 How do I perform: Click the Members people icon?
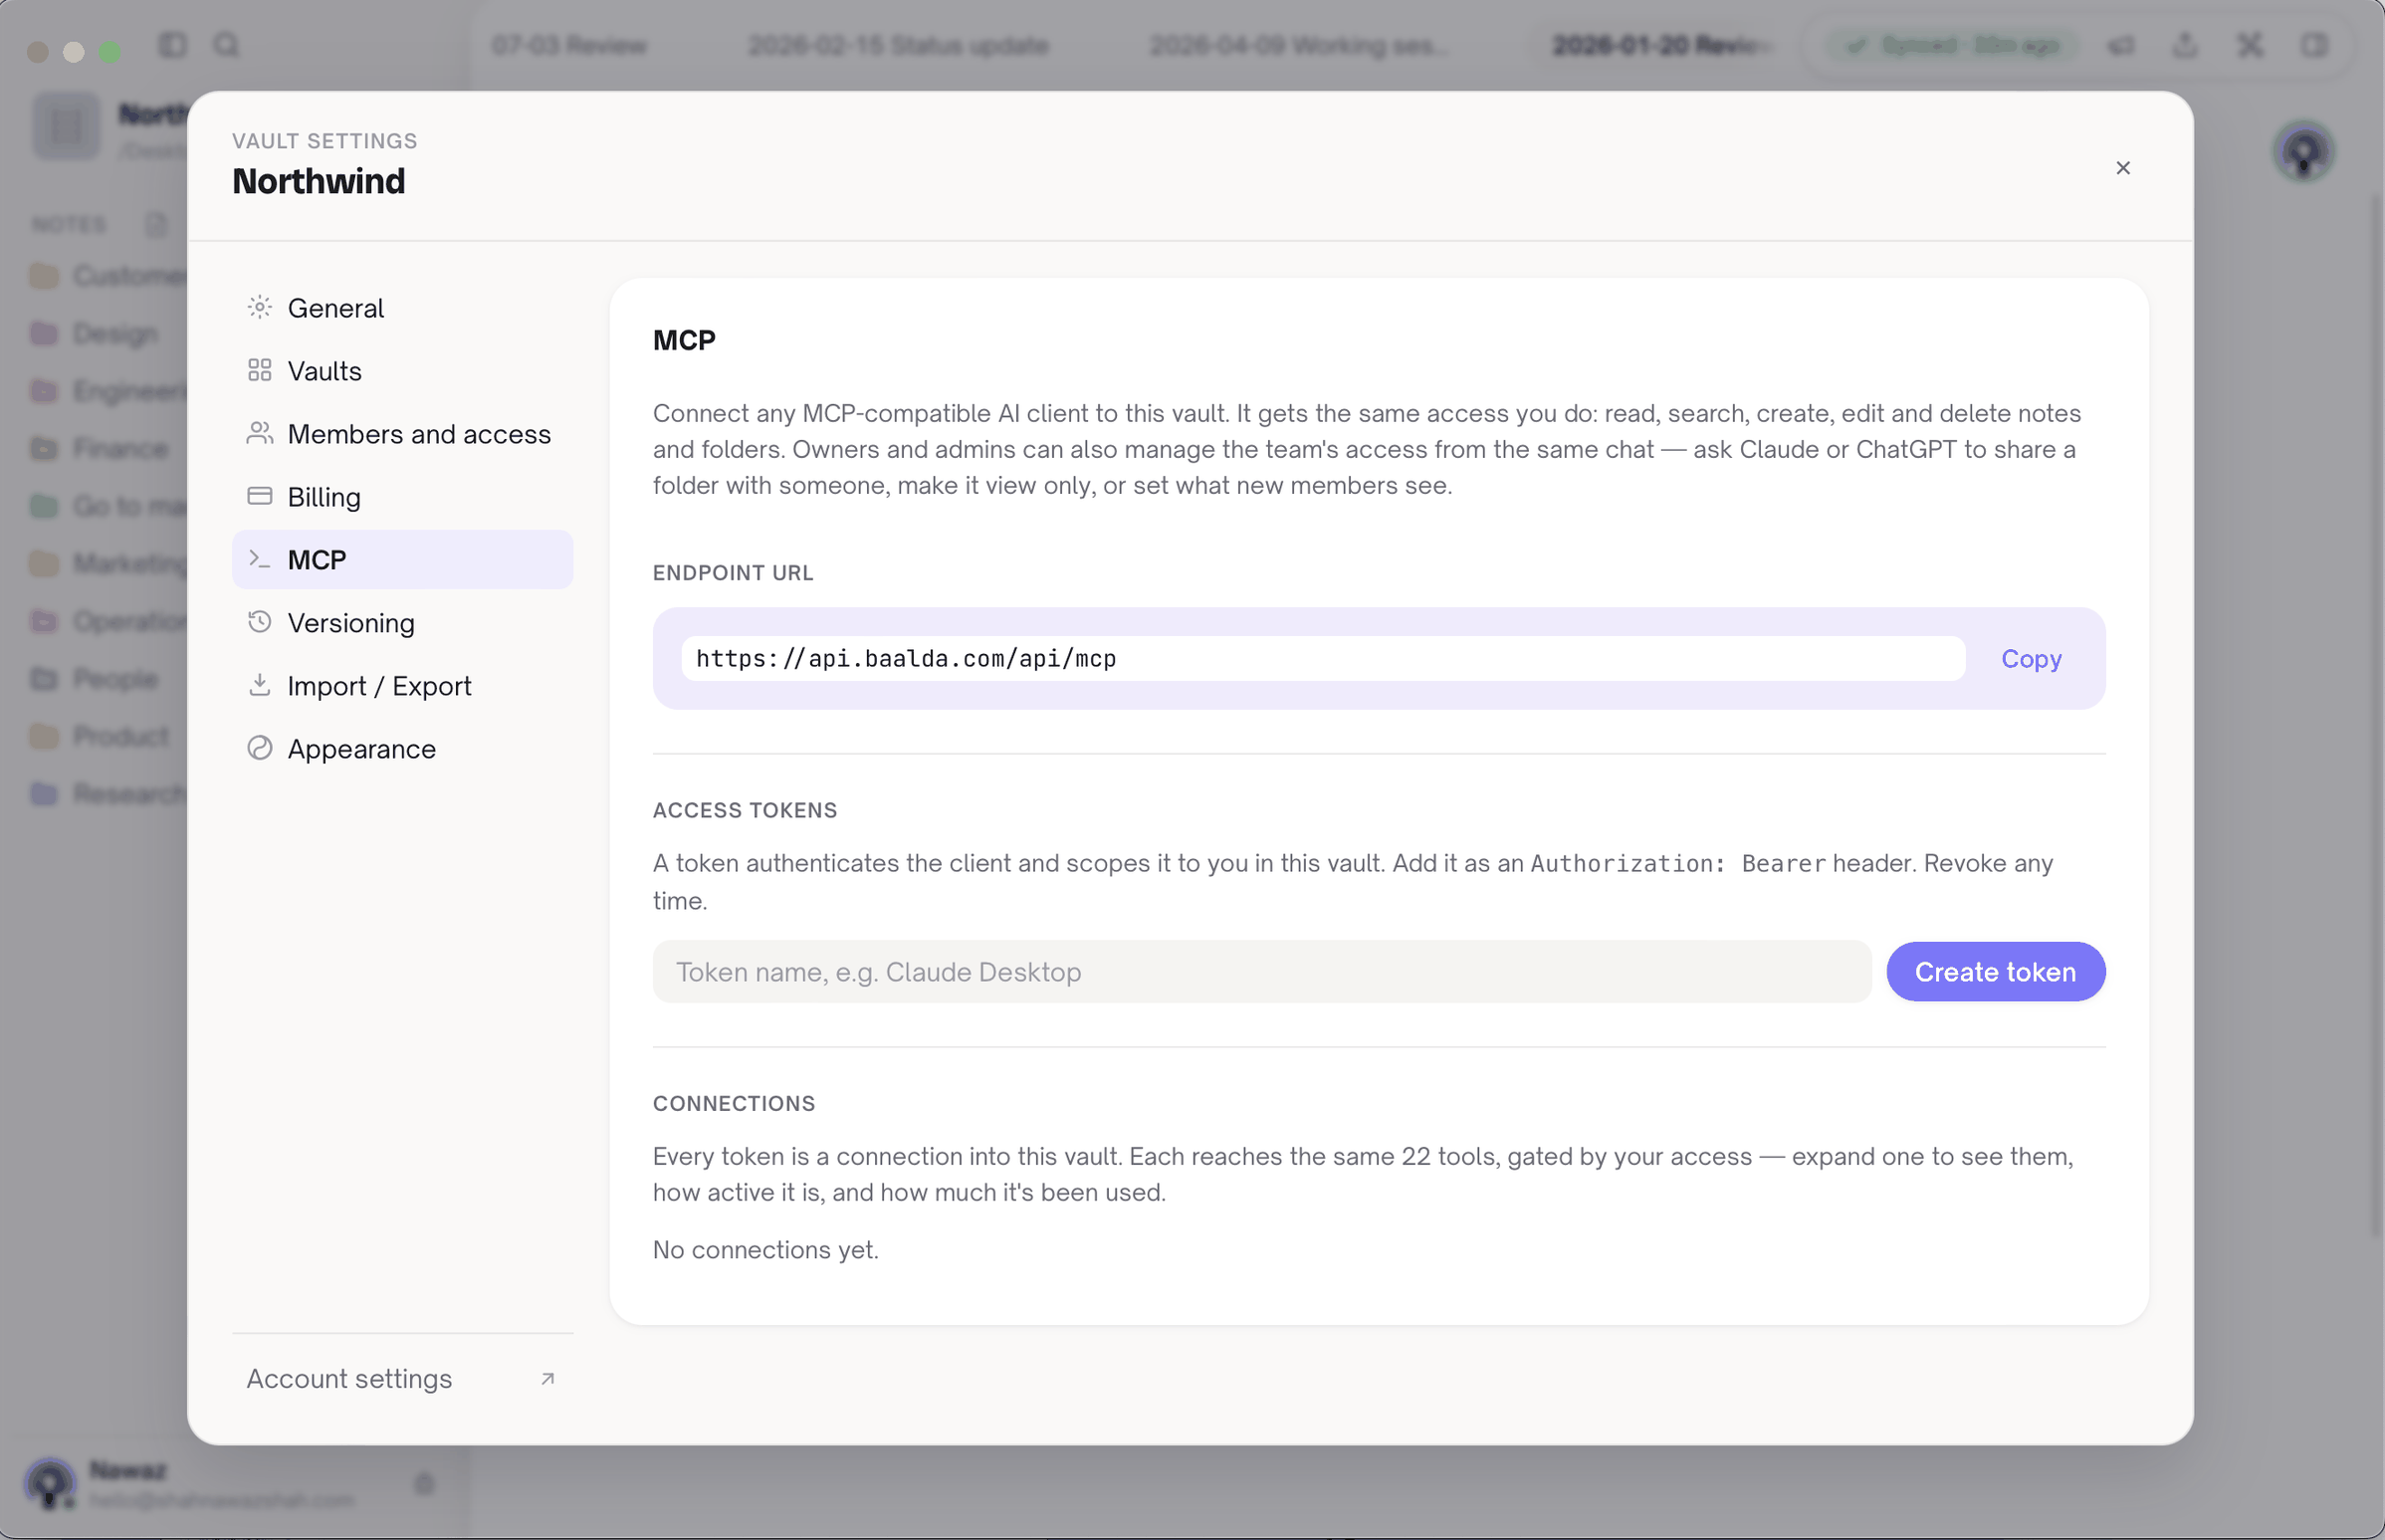[x=260, y=433]
